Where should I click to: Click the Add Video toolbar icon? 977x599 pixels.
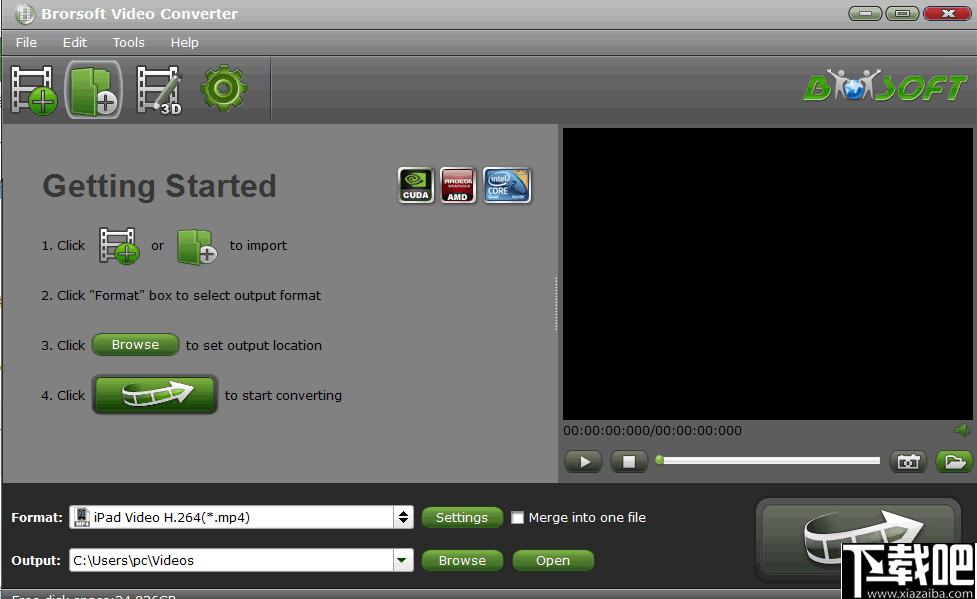[x=34, y=90]
